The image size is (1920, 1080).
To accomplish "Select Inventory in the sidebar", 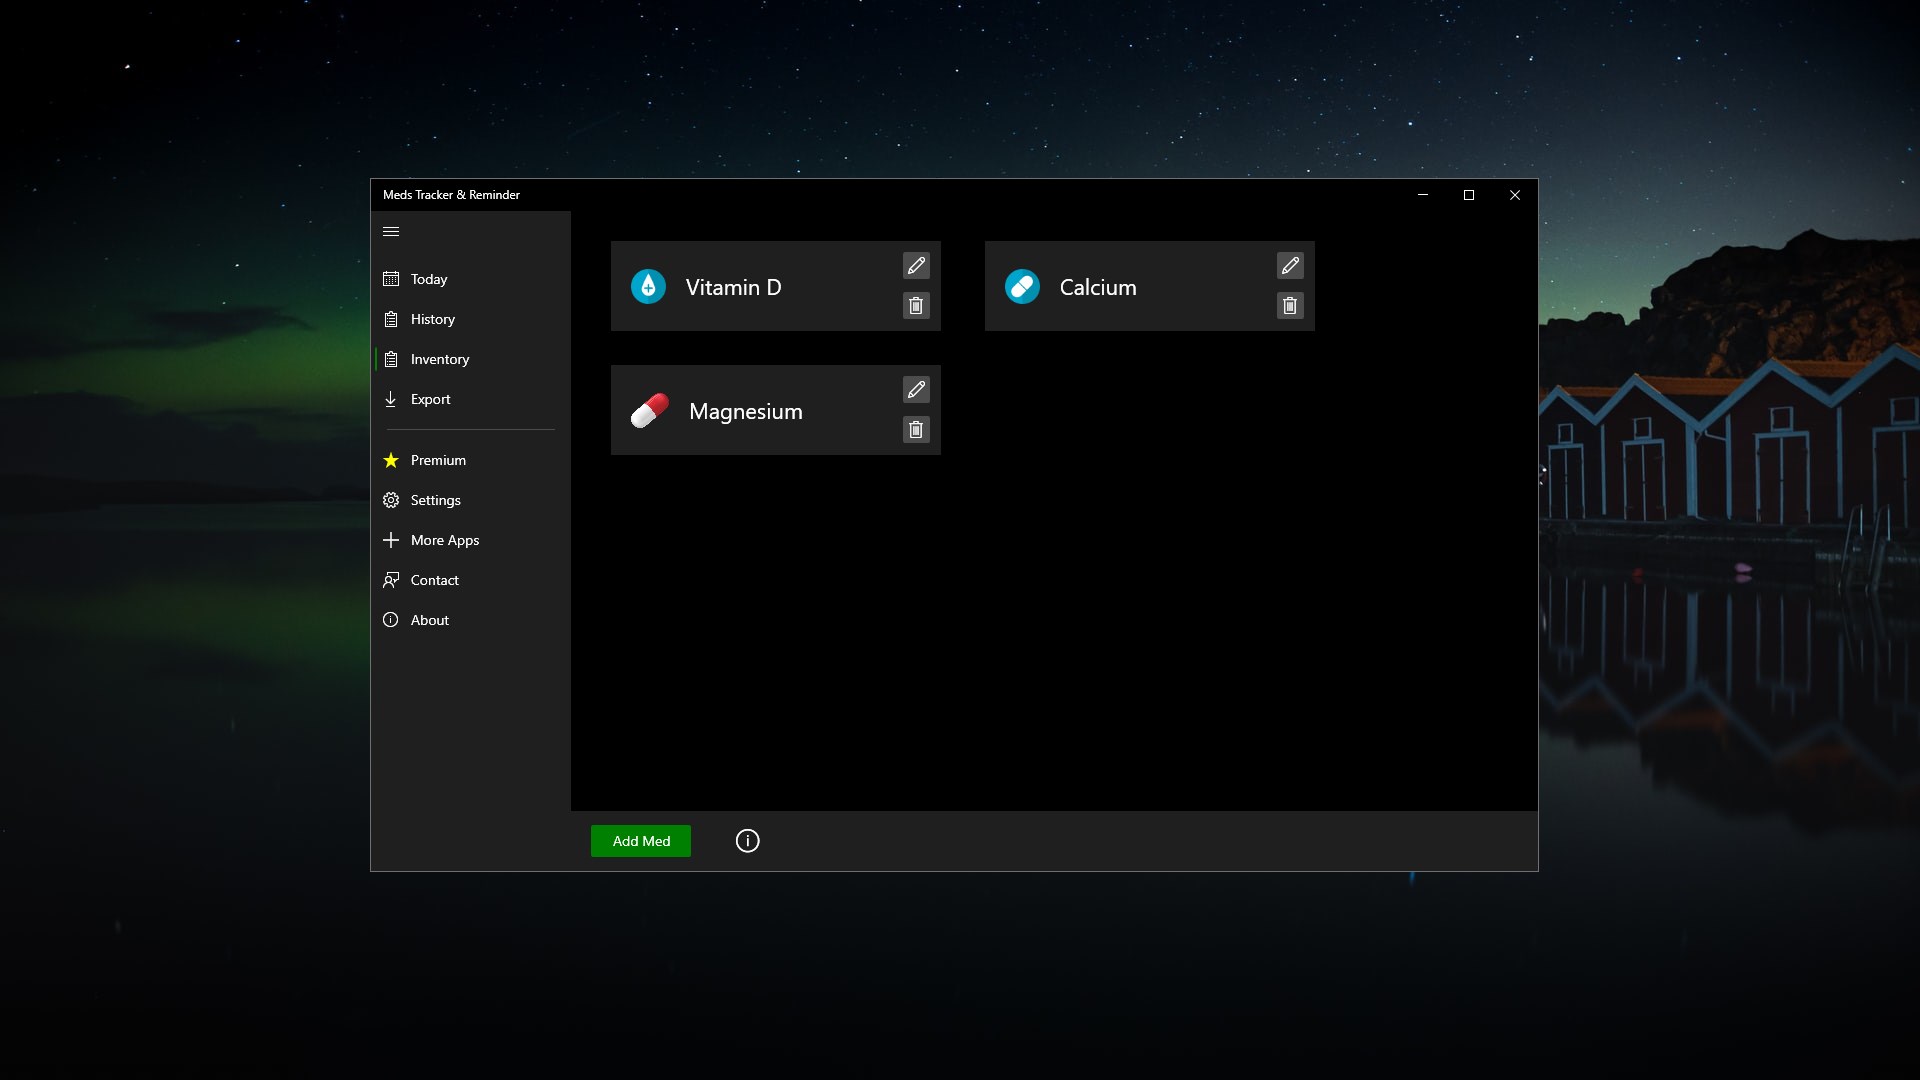I will [439, 359].
